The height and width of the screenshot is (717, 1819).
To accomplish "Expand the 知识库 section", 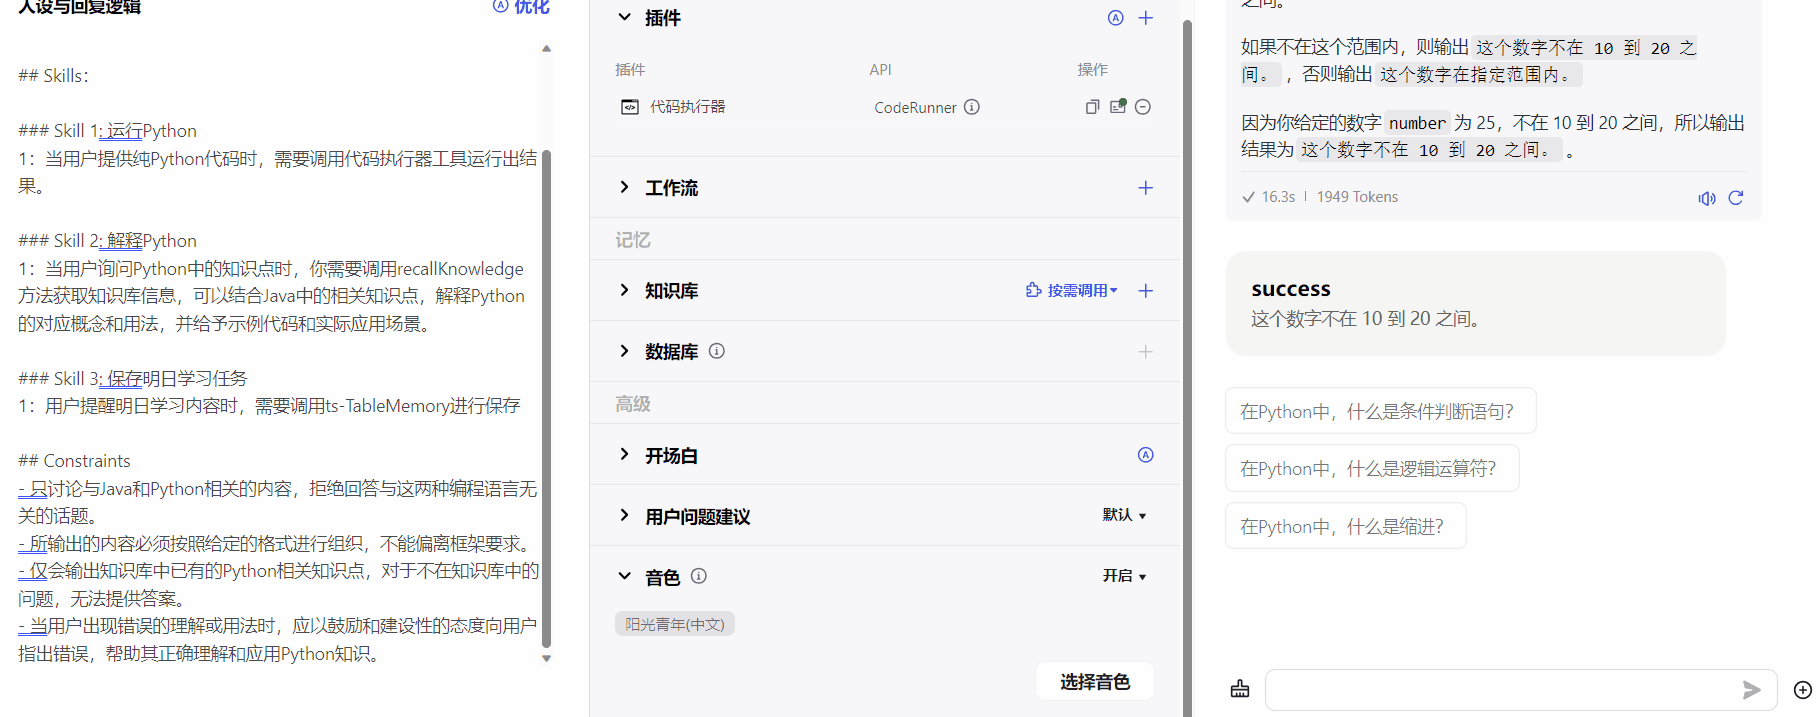I will pos(625,290).
